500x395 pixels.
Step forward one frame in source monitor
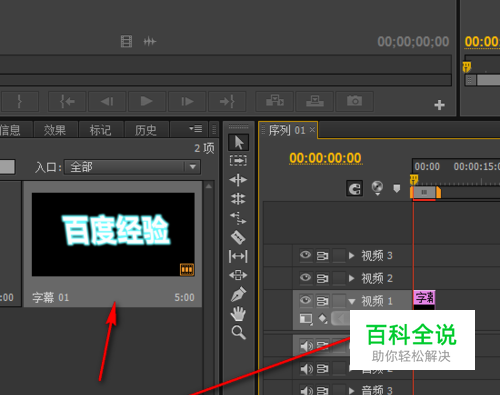pyautogui.click(x=187, y=101)
